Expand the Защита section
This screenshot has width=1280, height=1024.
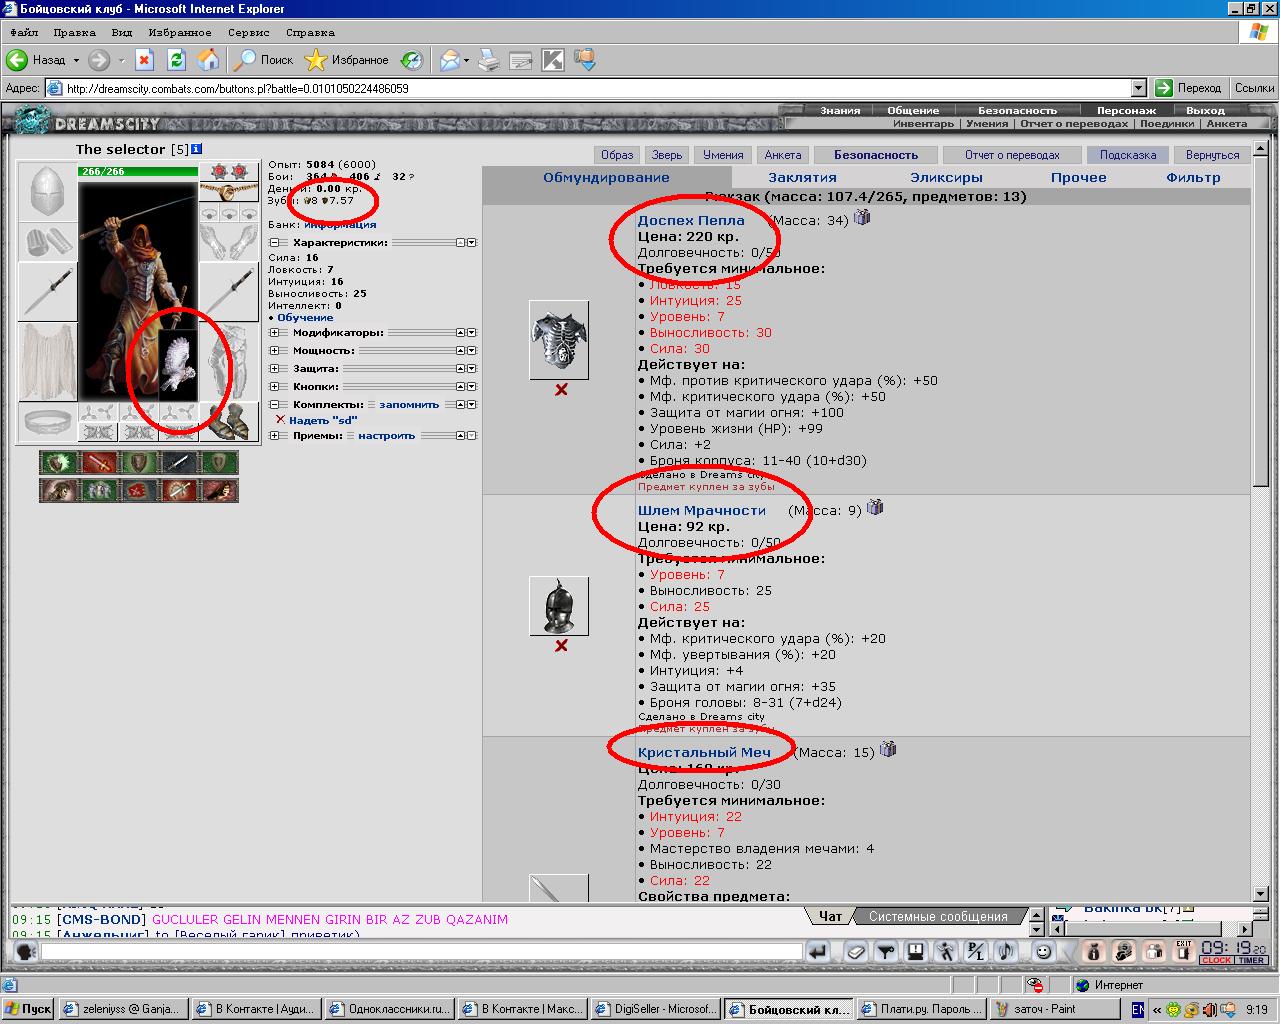click(275, 369)
